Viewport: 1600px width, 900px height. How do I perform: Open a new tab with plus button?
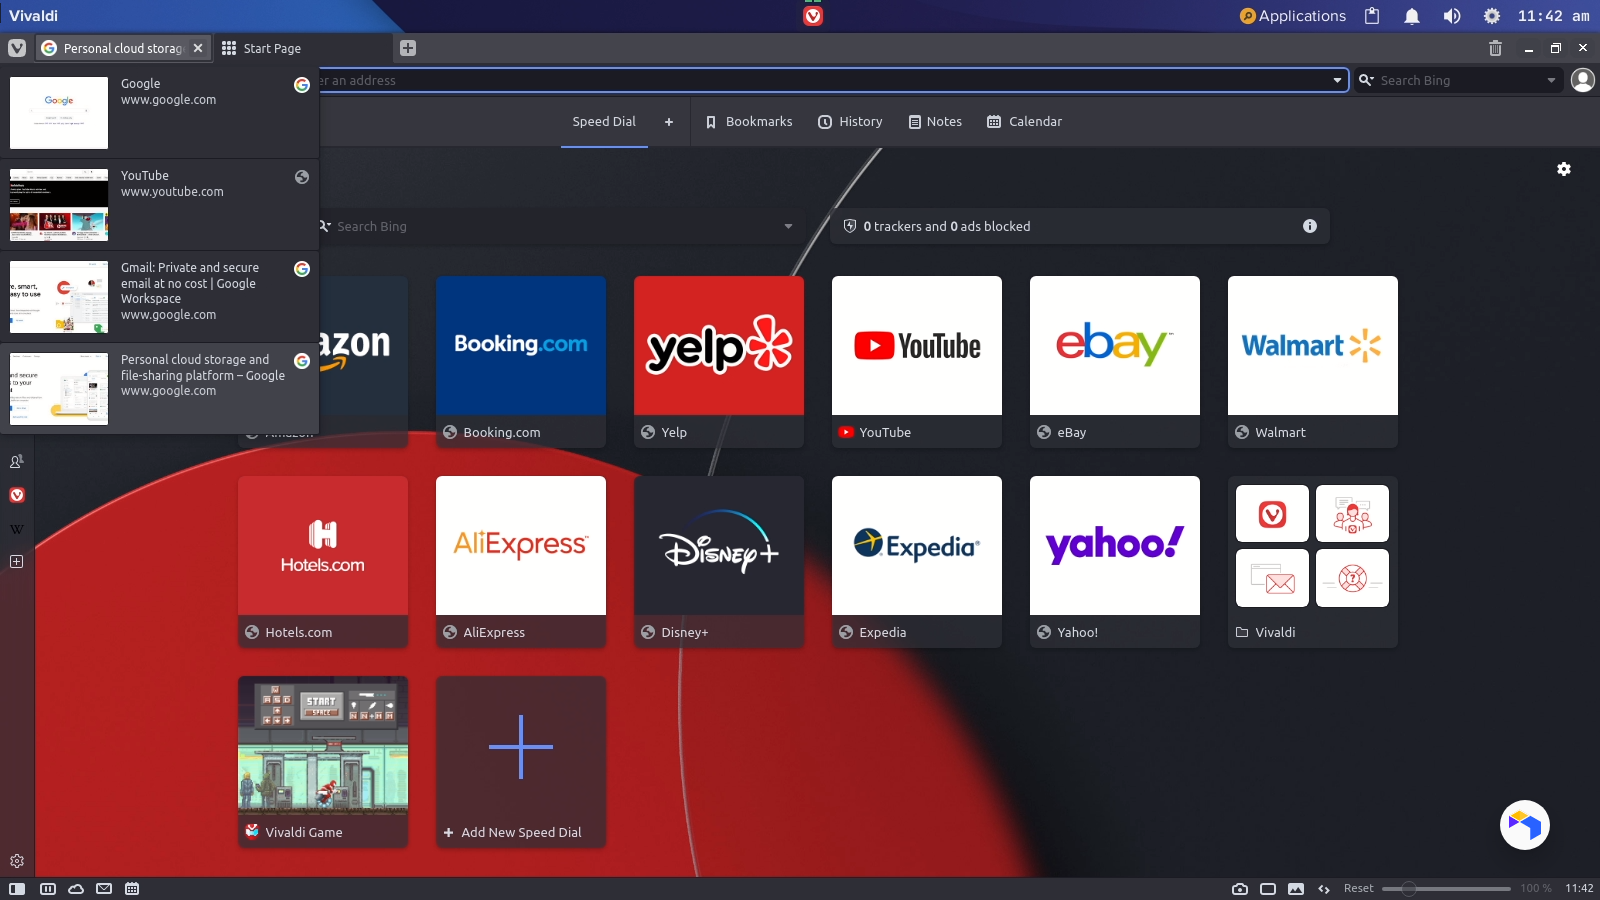pyautogui.click(x=408, y=48)
